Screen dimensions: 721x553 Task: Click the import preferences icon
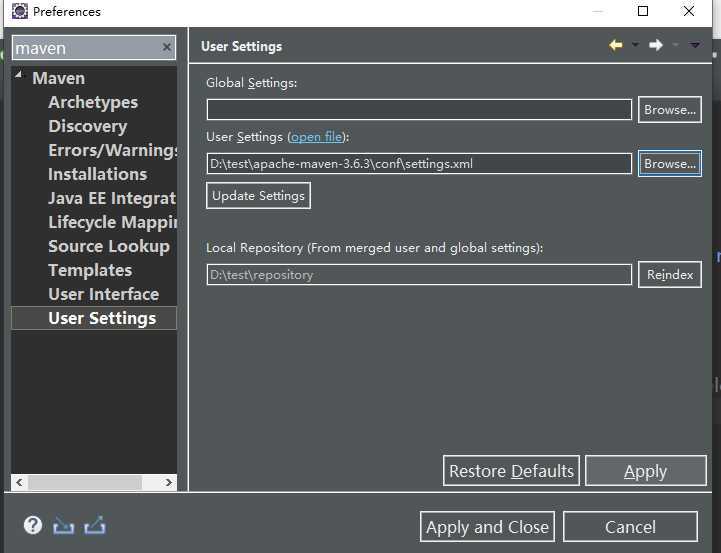click(63, 525)
